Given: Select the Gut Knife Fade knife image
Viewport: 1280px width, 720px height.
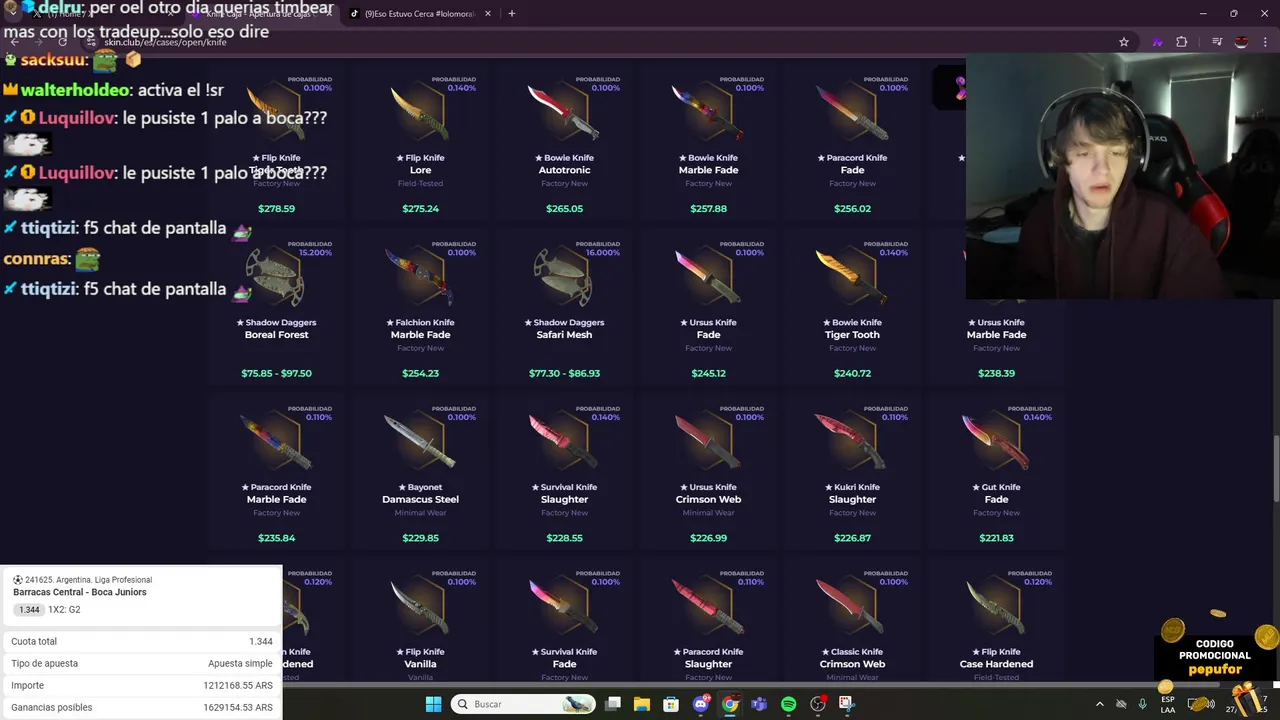Looking at the screenshot, I should click(996, 442).
